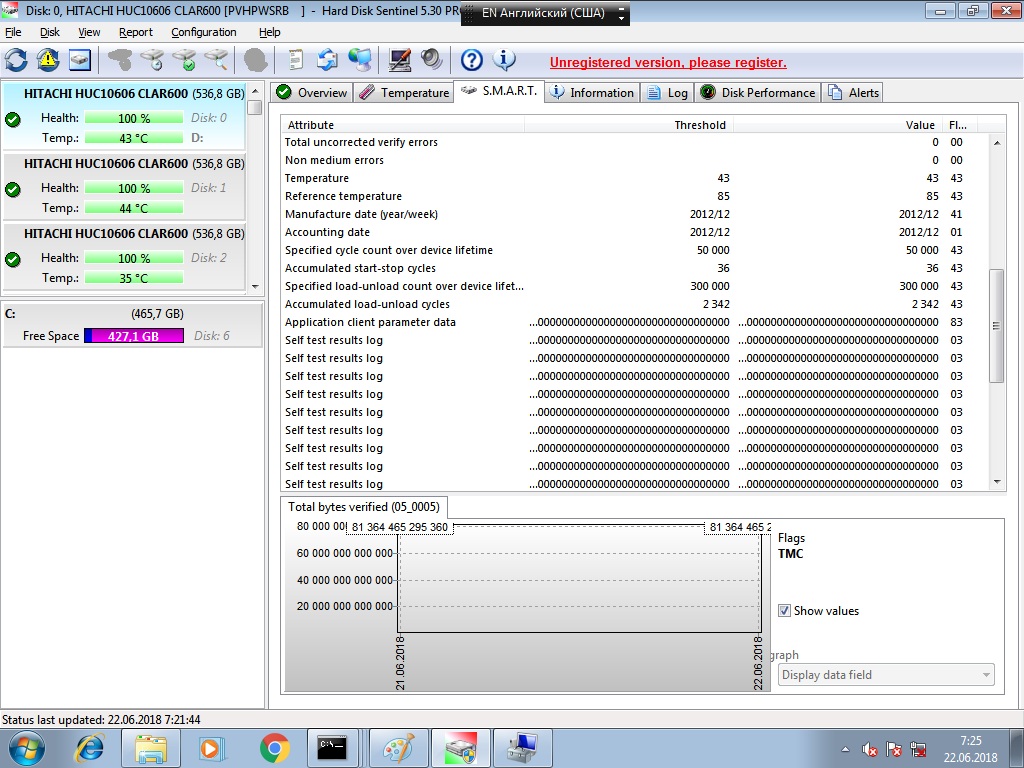Switch to the Alerts tab

pyautogui.click(x=854, y=93)
